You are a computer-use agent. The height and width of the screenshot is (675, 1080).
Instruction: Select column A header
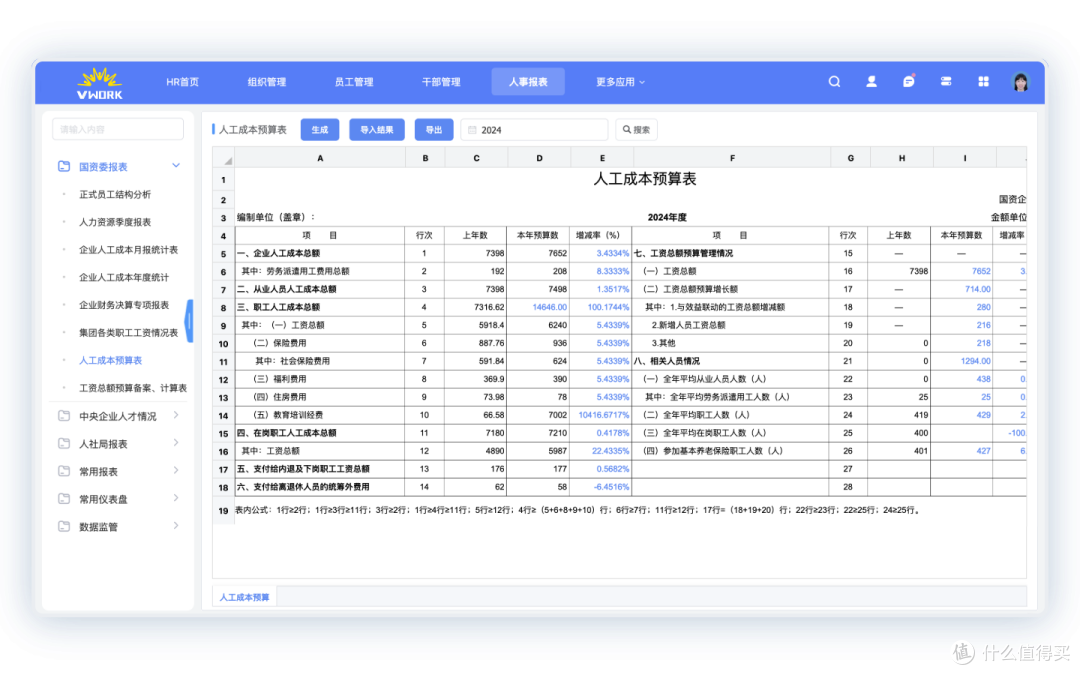tap(320, 158)
